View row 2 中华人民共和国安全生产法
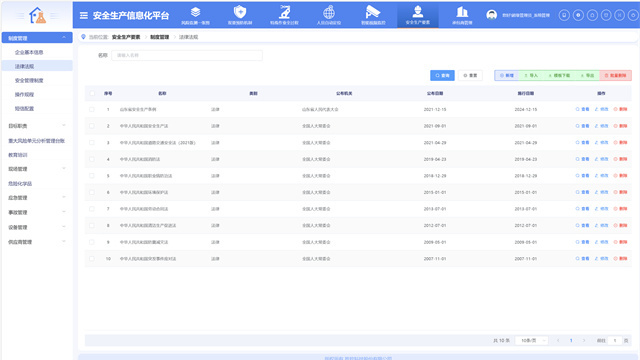This screenshot has width=640, height=360. coord(582,126)
